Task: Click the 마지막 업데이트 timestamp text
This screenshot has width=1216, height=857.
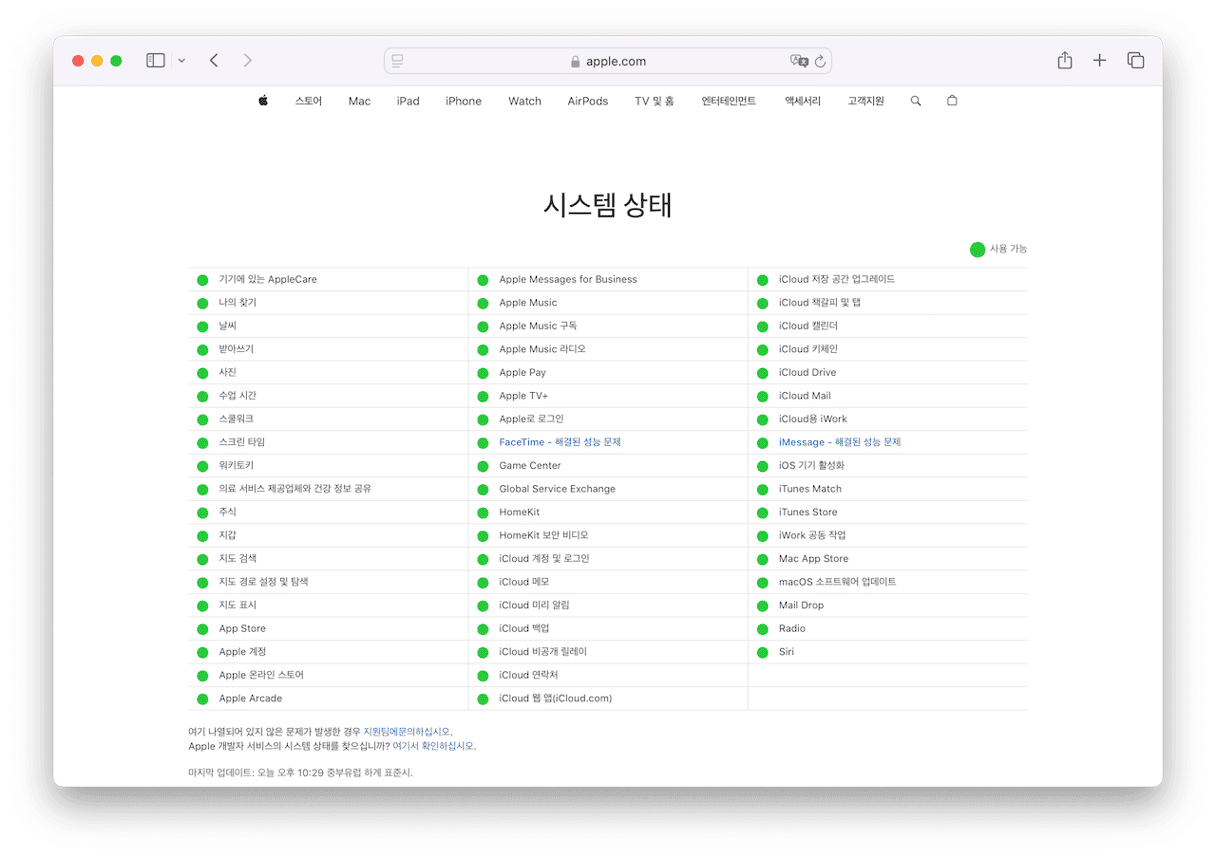Action: [300, 773]
